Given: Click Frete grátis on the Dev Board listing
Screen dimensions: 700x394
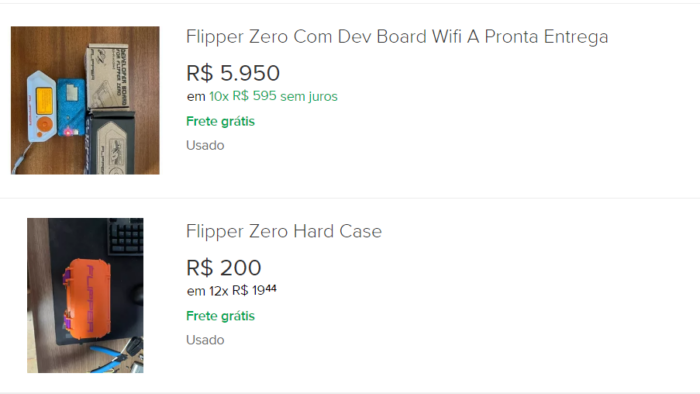Looking at the screenshot, I should click(221, 121).
